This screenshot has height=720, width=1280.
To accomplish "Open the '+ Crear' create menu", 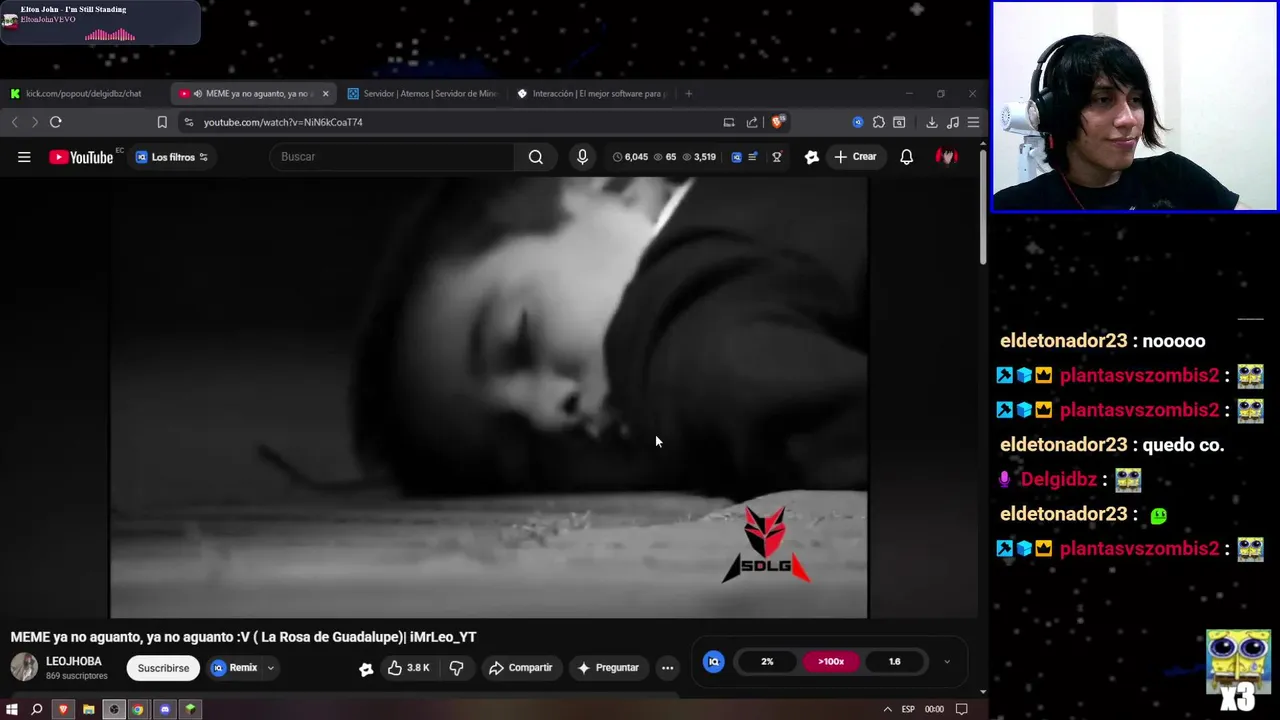I will [855, 157].
